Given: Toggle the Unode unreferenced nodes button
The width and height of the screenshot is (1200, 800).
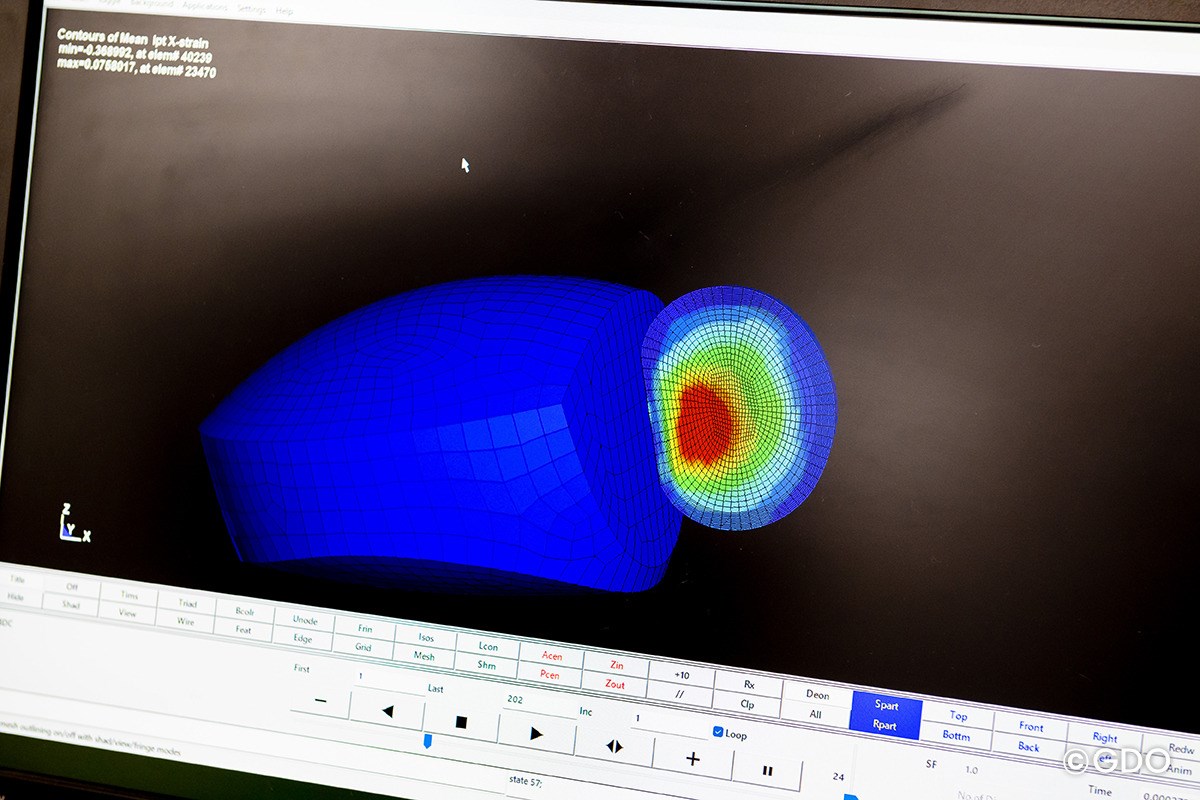Looking at the screenshot, I should pyautogui.click(x=305, y=620).
